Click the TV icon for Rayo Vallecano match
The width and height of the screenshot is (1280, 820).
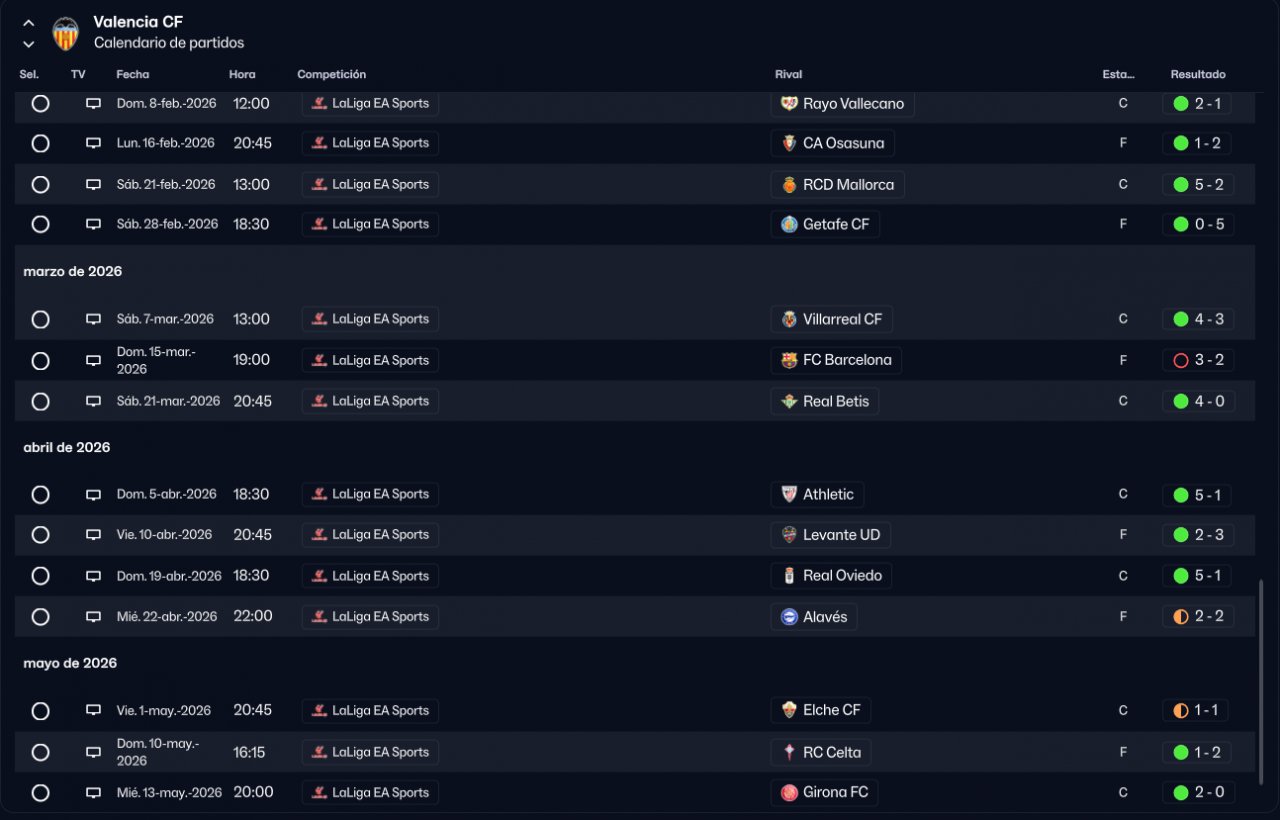(93, 103)
